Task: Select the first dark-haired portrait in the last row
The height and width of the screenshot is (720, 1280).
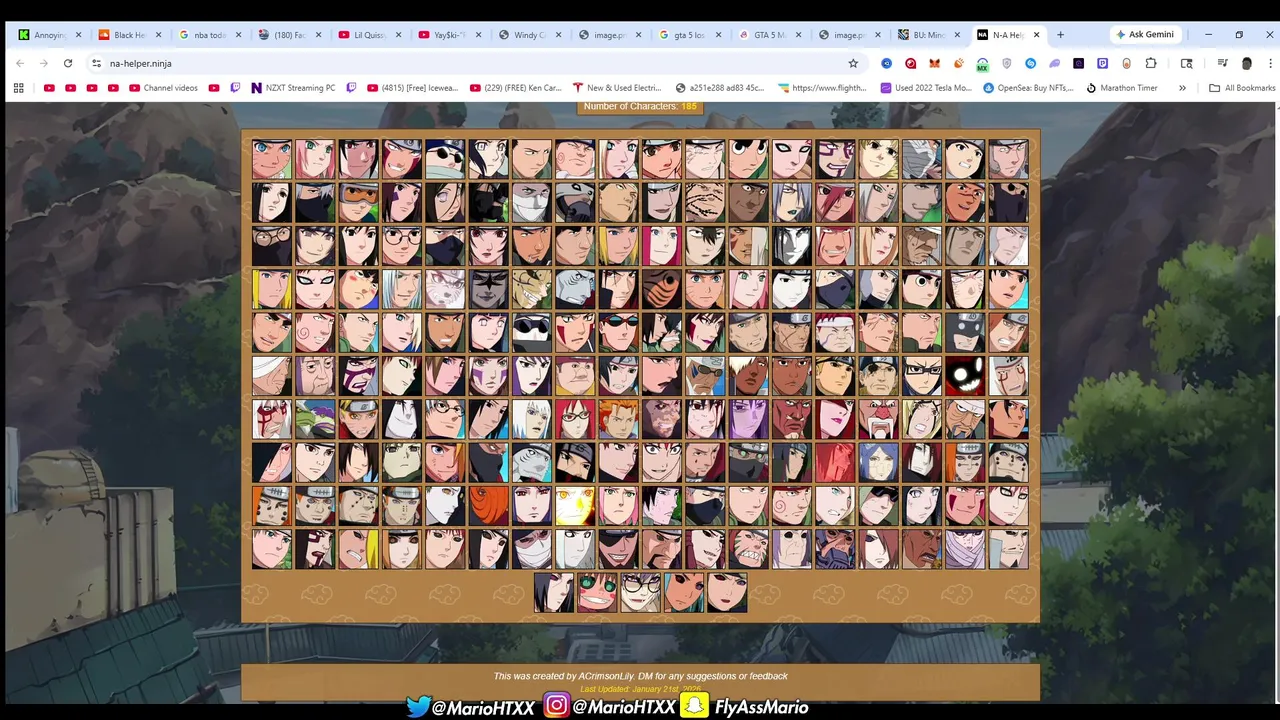Action: click(x=554, y=593)
